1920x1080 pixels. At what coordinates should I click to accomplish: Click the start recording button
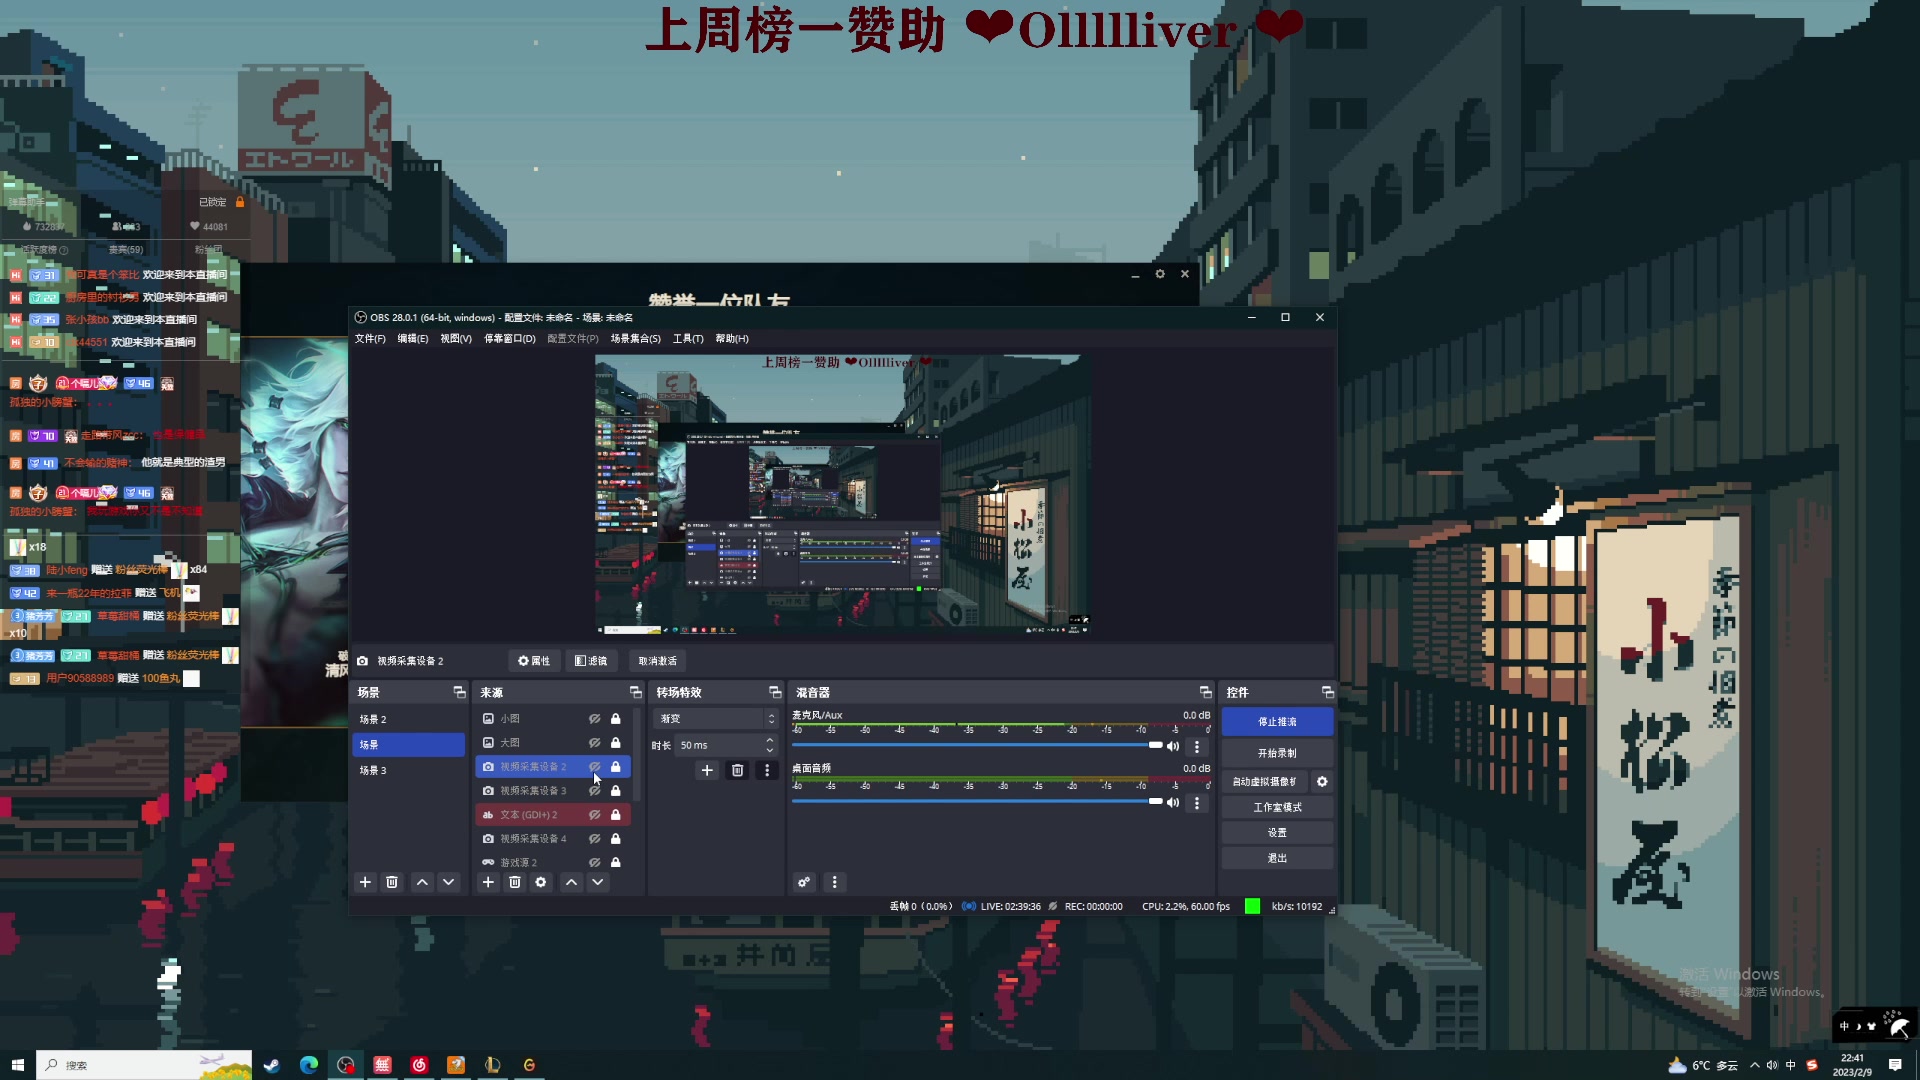pos(1276,752)
